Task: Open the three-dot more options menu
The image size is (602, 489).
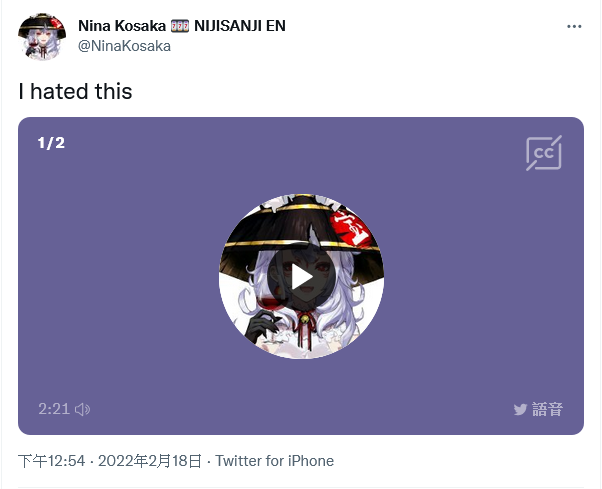Action: coord(574,26)
